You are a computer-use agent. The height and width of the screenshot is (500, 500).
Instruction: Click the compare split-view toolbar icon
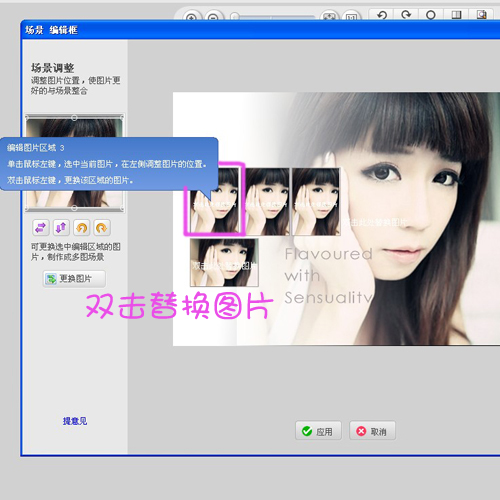coord(456,15)
